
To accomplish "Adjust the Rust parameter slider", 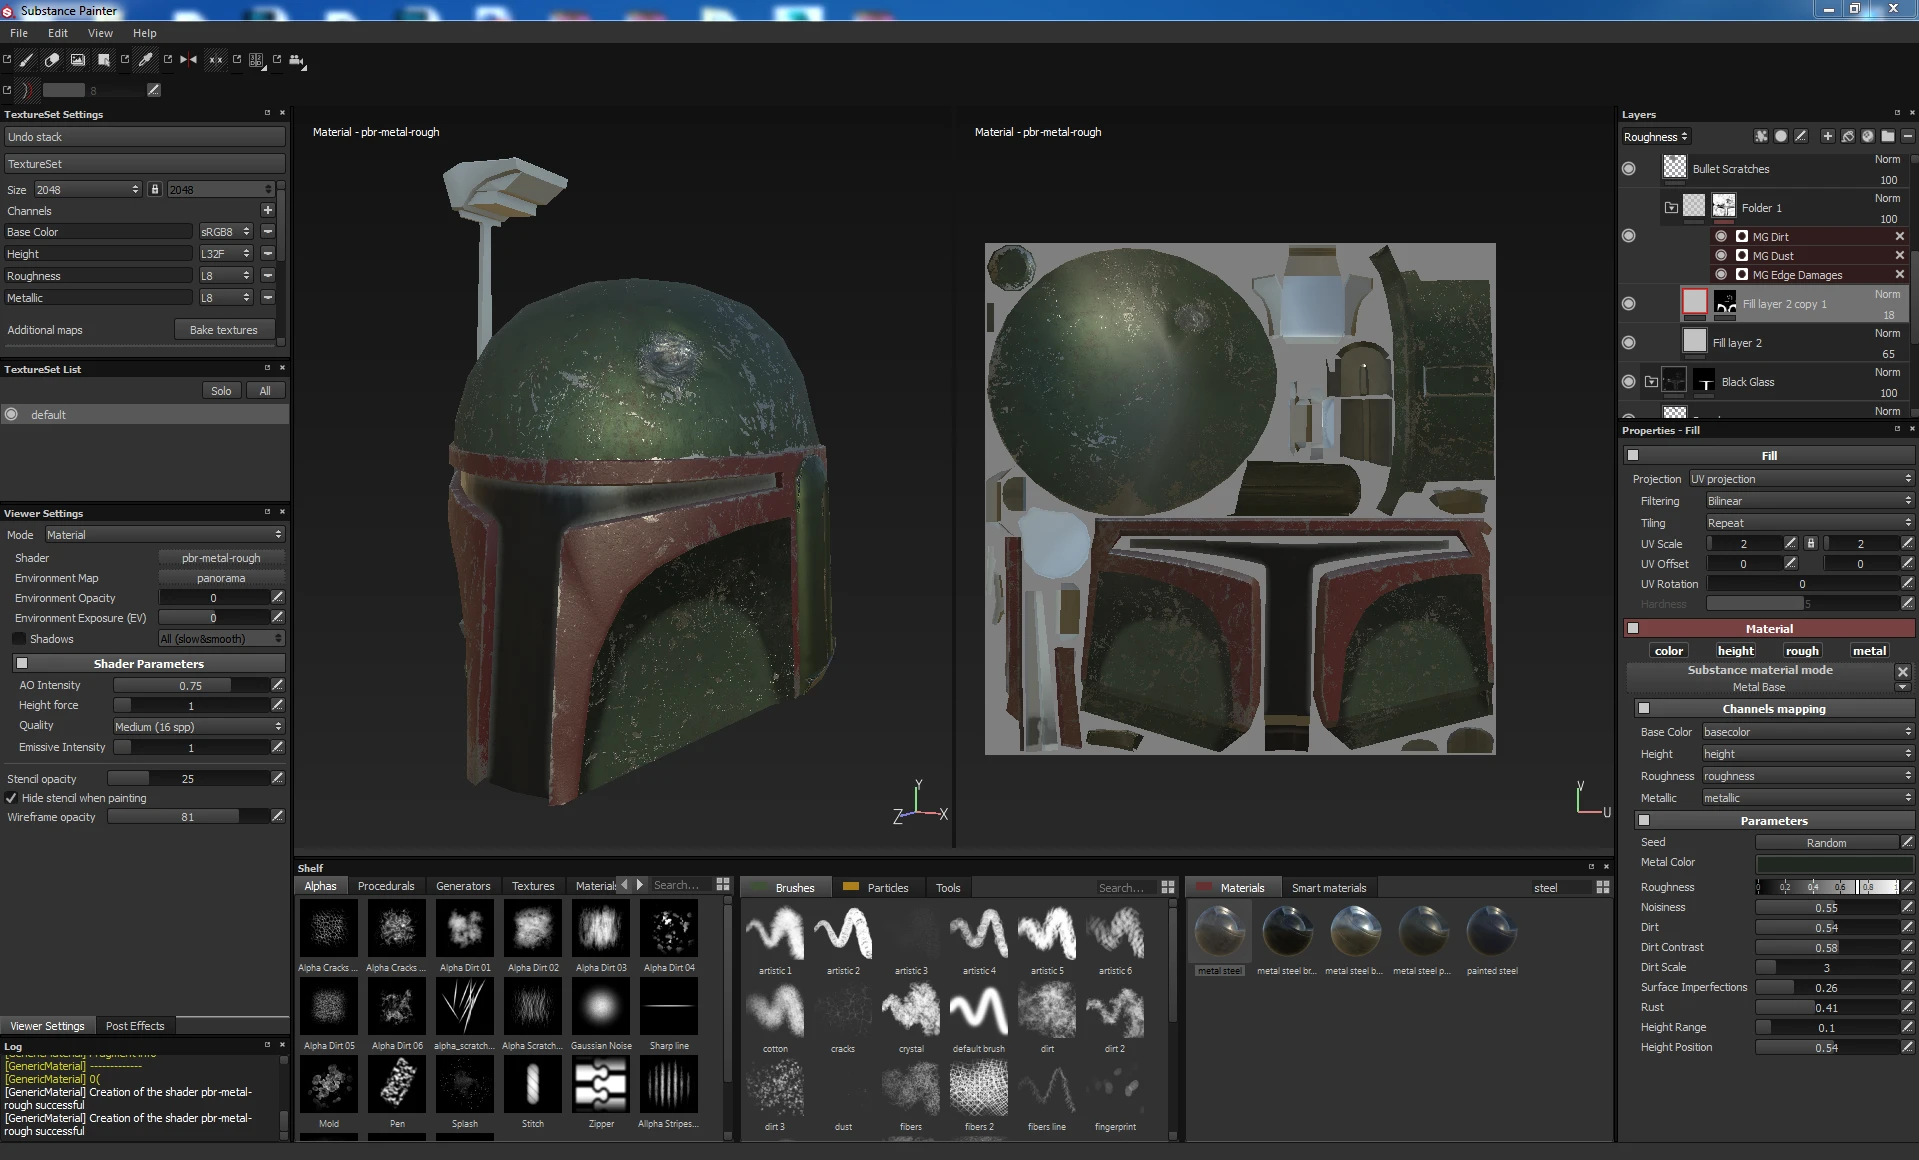I will click(1827, 1008).
